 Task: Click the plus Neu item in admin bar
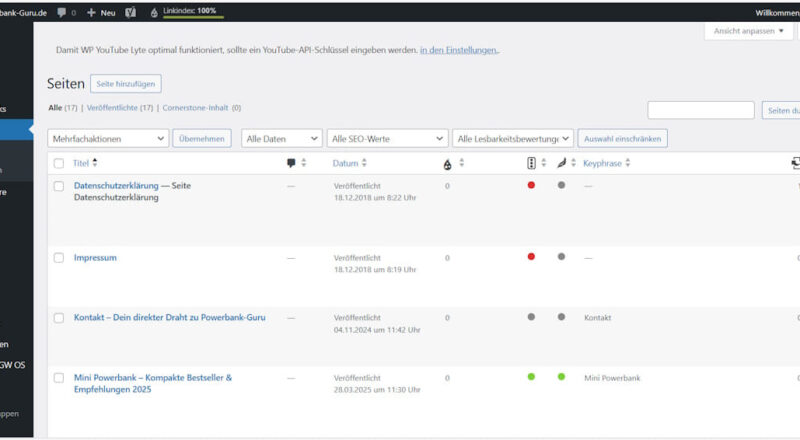[103, 13]
